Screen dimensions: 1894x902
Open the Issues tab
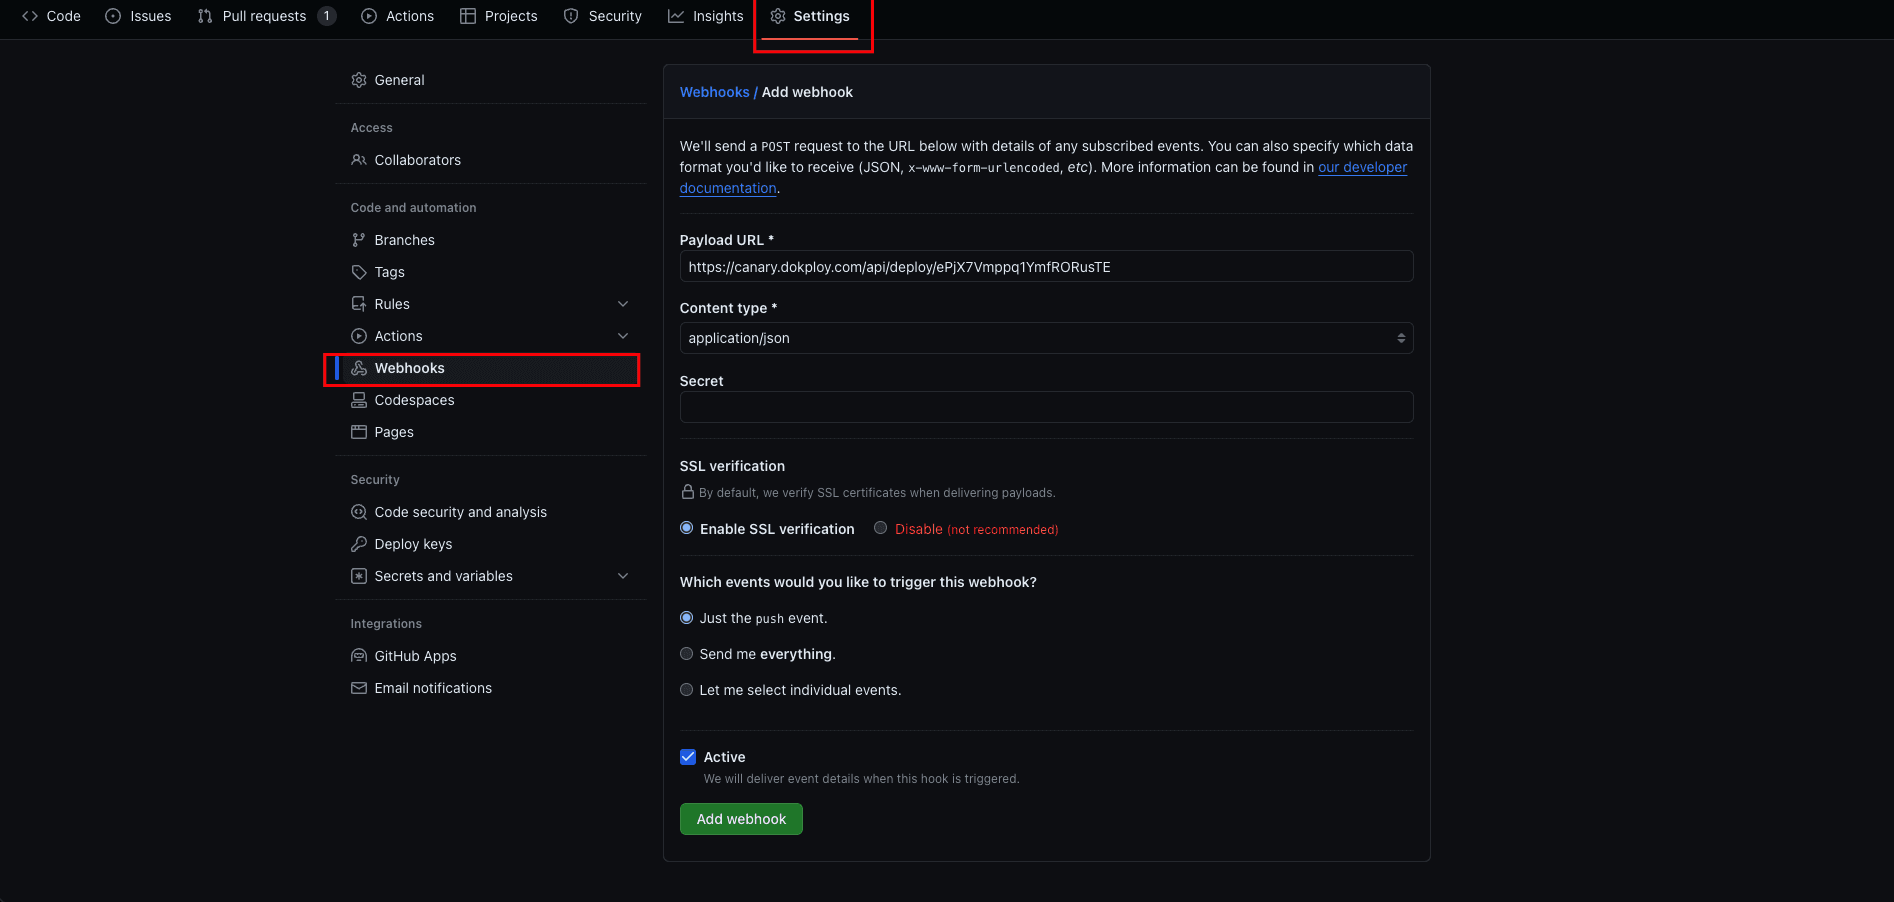(x=138, y=16)
